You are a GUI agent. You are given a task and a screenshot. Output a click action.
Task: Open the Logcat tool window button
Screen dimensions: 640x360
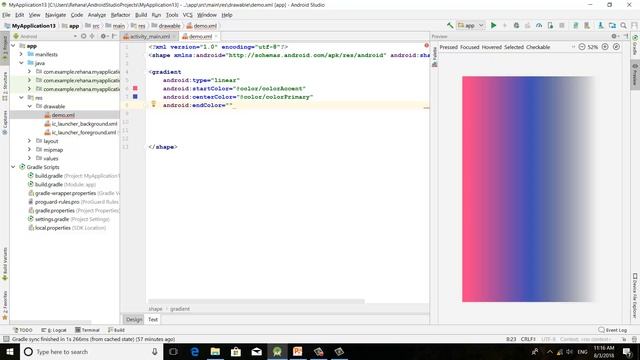pyautogui.click(x=54, y=330)
